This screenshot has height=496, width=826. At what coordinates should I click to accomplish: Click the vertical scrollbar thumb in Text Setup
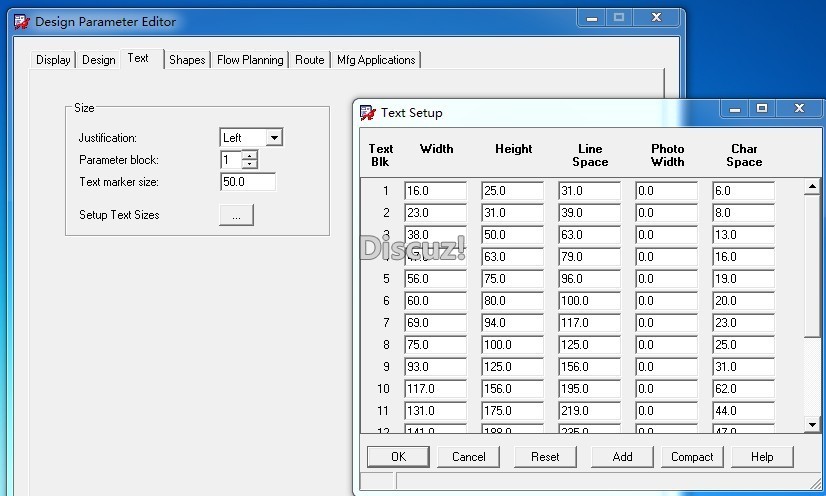[812, 266]
